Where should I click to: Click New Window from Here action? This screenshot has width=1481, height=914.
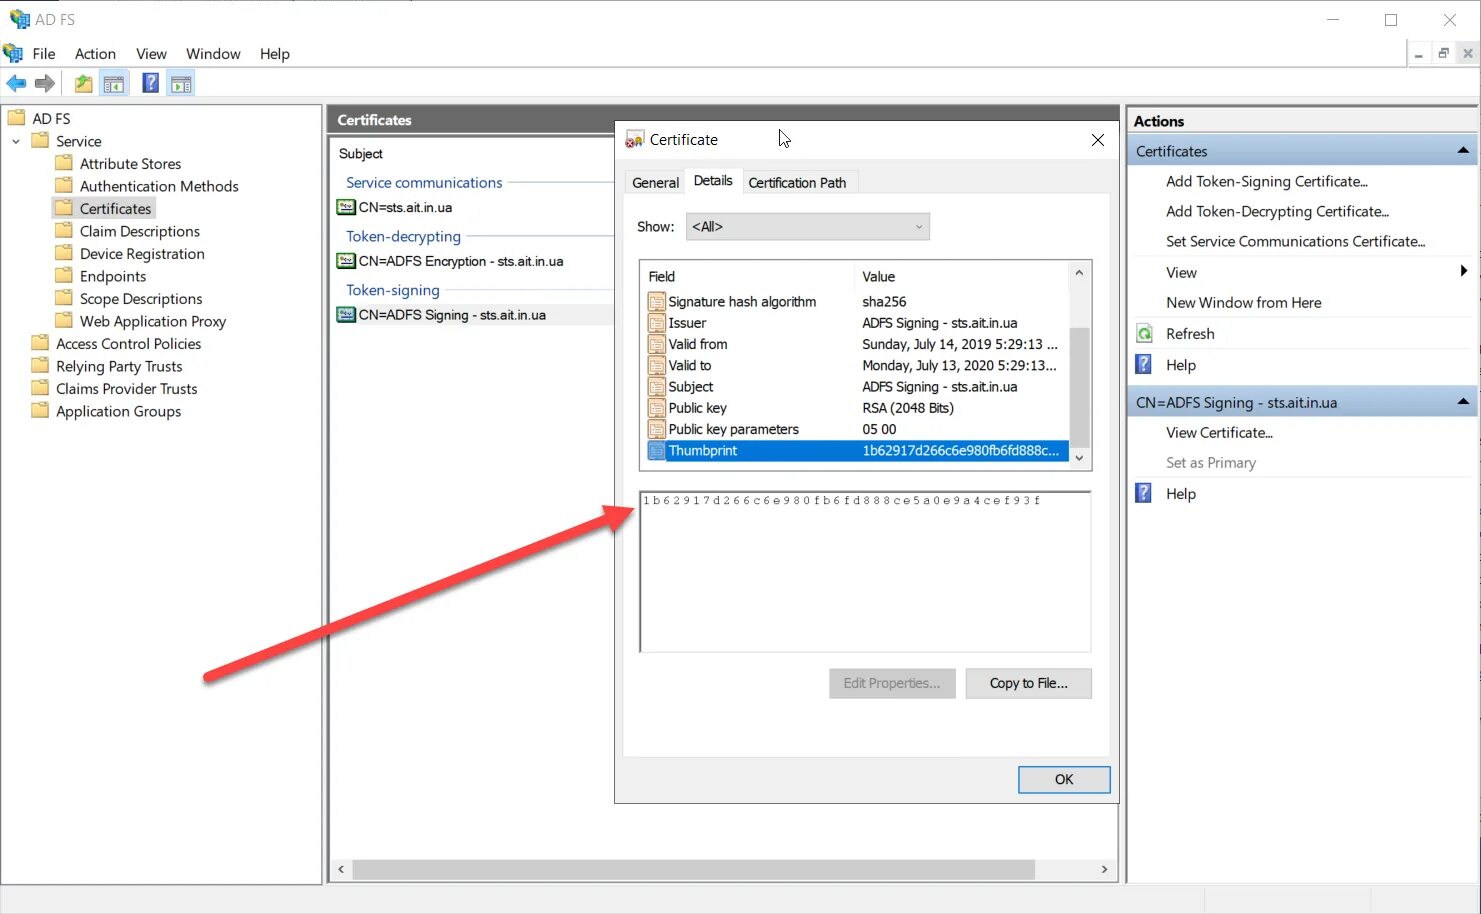1243,302
